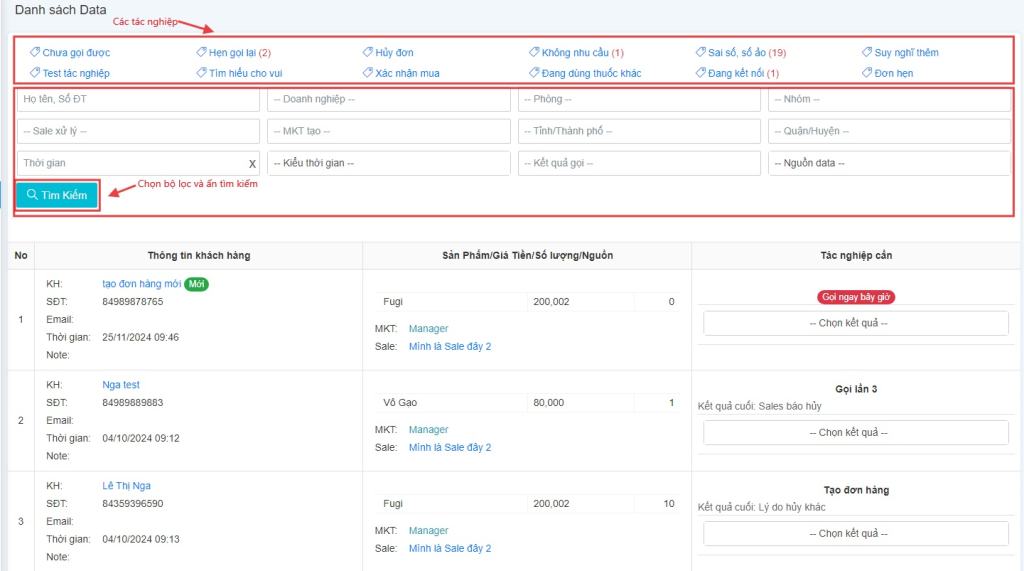Select Chọn kết quả for Nga test row
Viewport: 1024px width, 571px height.
[855, 432]
